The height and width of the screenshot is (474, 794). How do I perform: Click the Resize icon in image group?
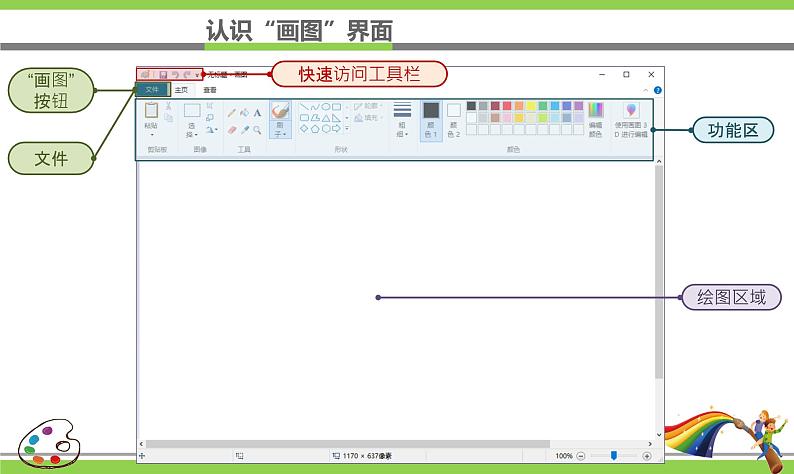[210, 117]
